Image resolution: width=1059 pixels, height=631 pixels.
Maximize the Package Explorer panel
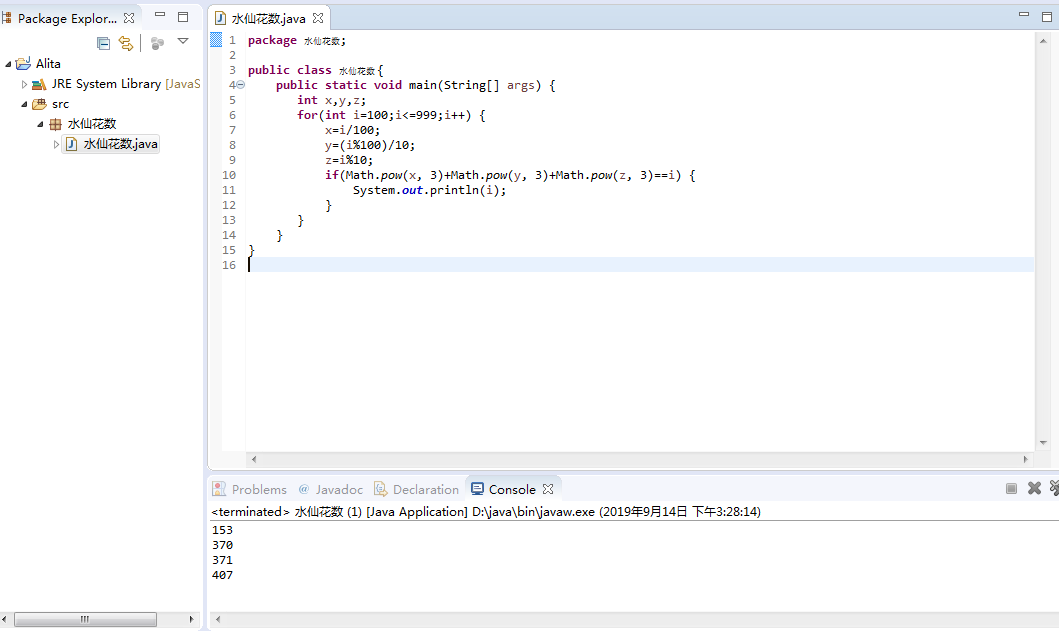pos(183,17)
